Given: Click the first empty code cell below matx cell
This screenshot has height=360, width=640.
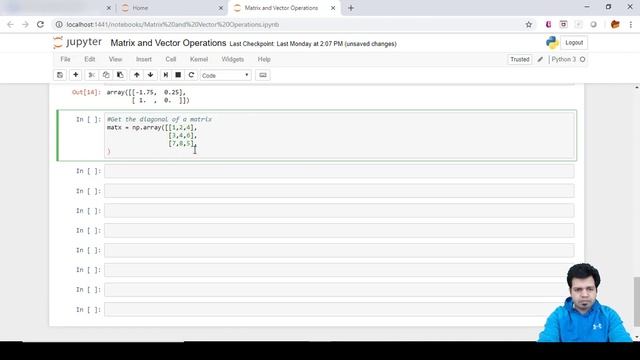Looking at the screenshot, I should 339,171.
